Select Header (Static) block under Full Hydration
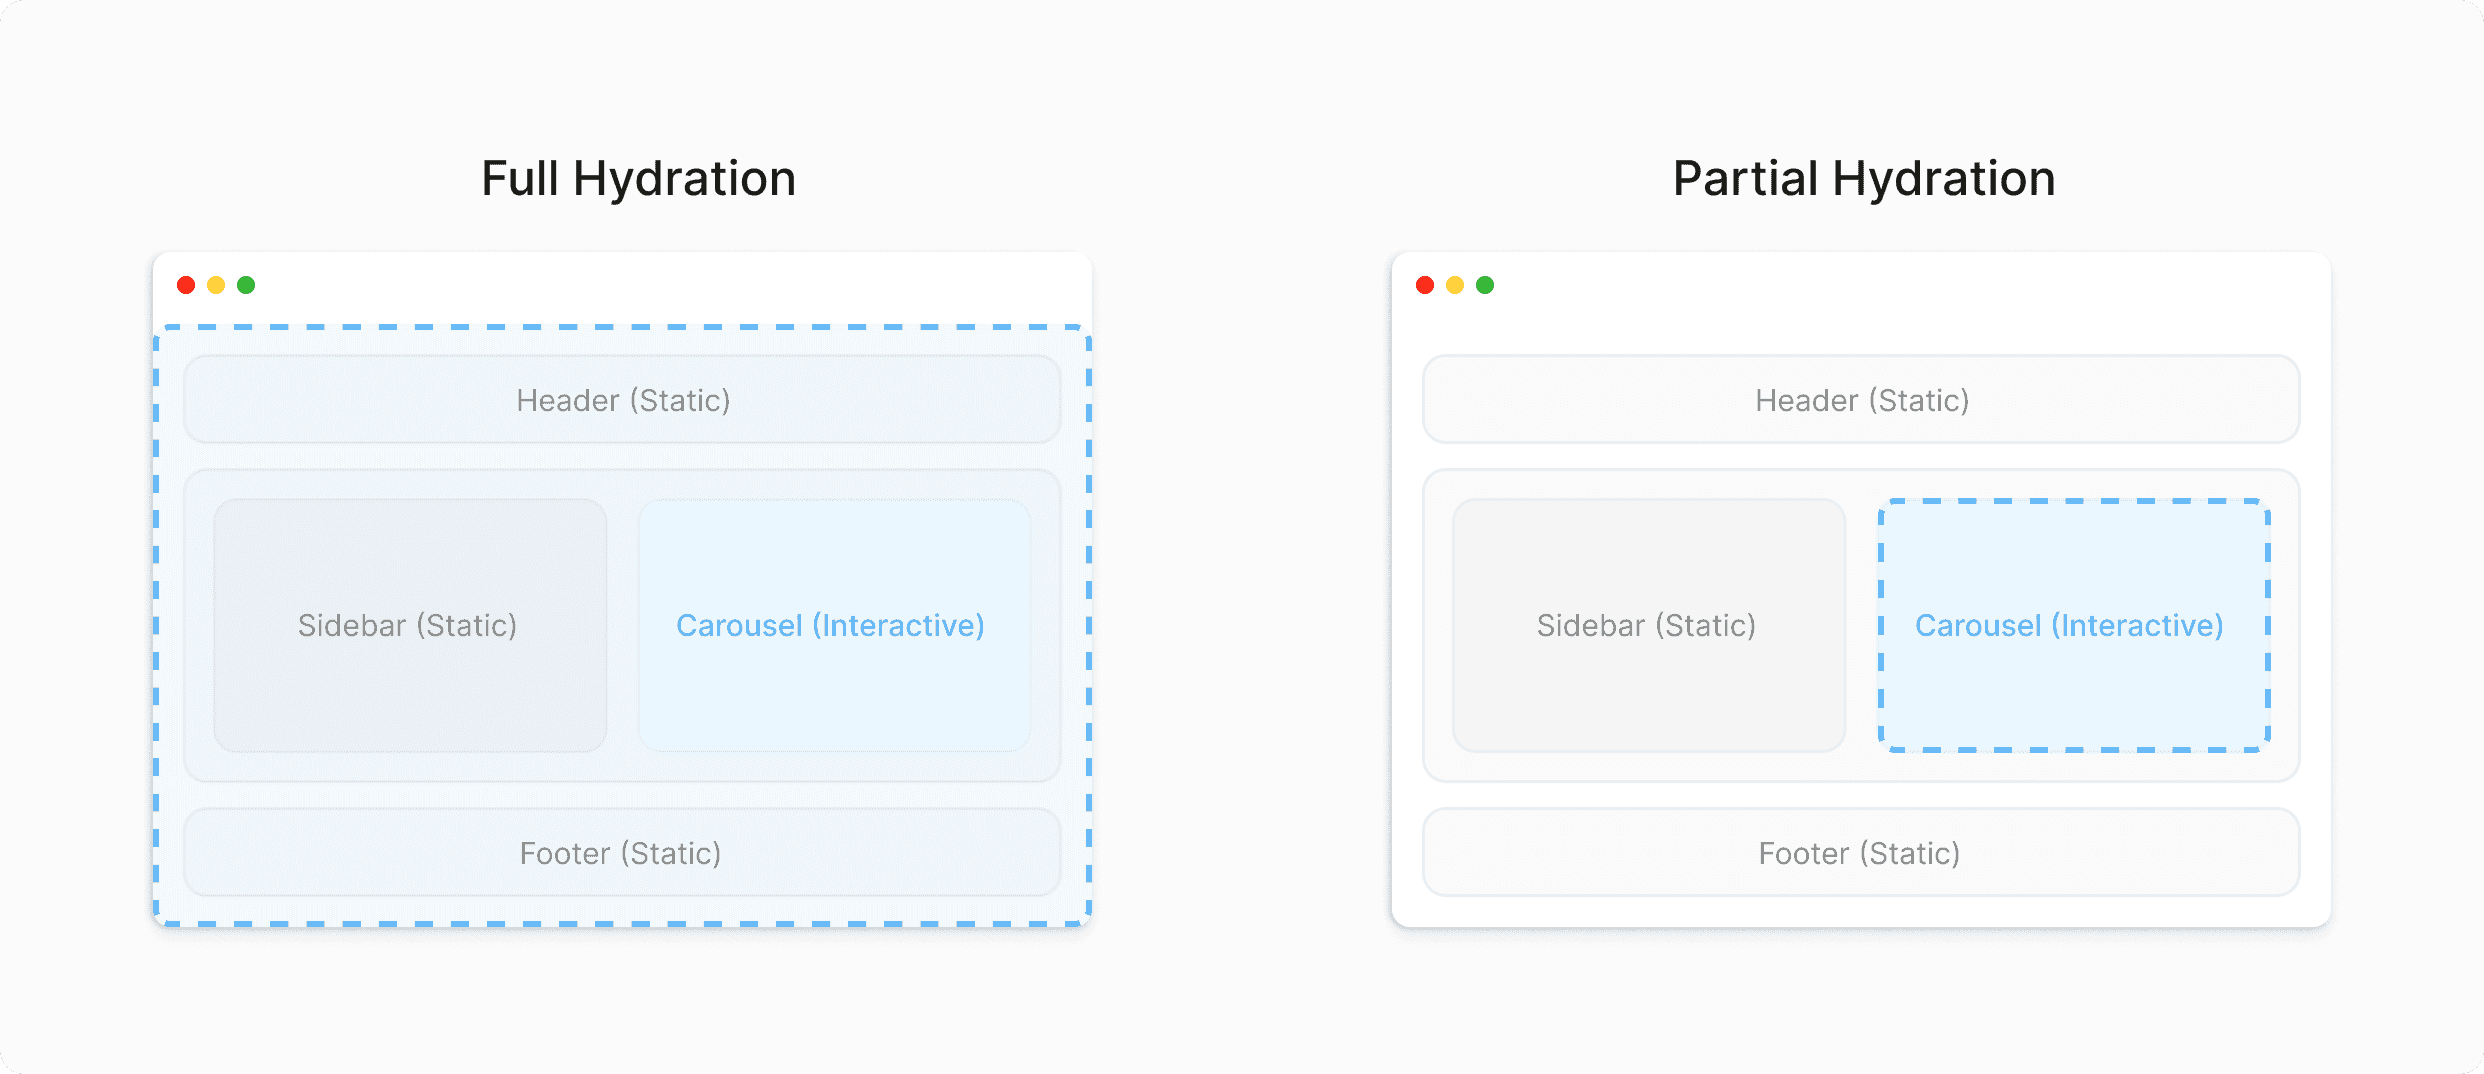 coord(622,400)
